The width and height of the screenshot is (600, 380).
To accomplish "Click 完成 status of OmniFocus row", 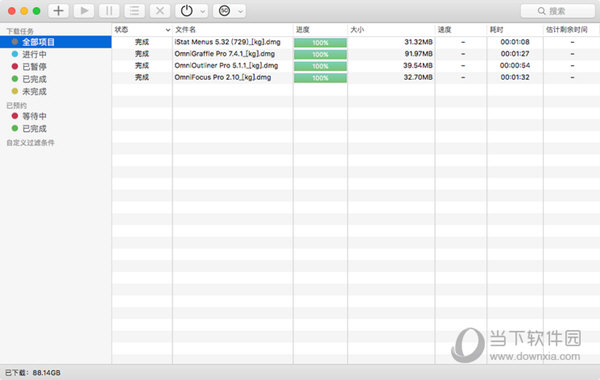I will click(x=142, y=77).
